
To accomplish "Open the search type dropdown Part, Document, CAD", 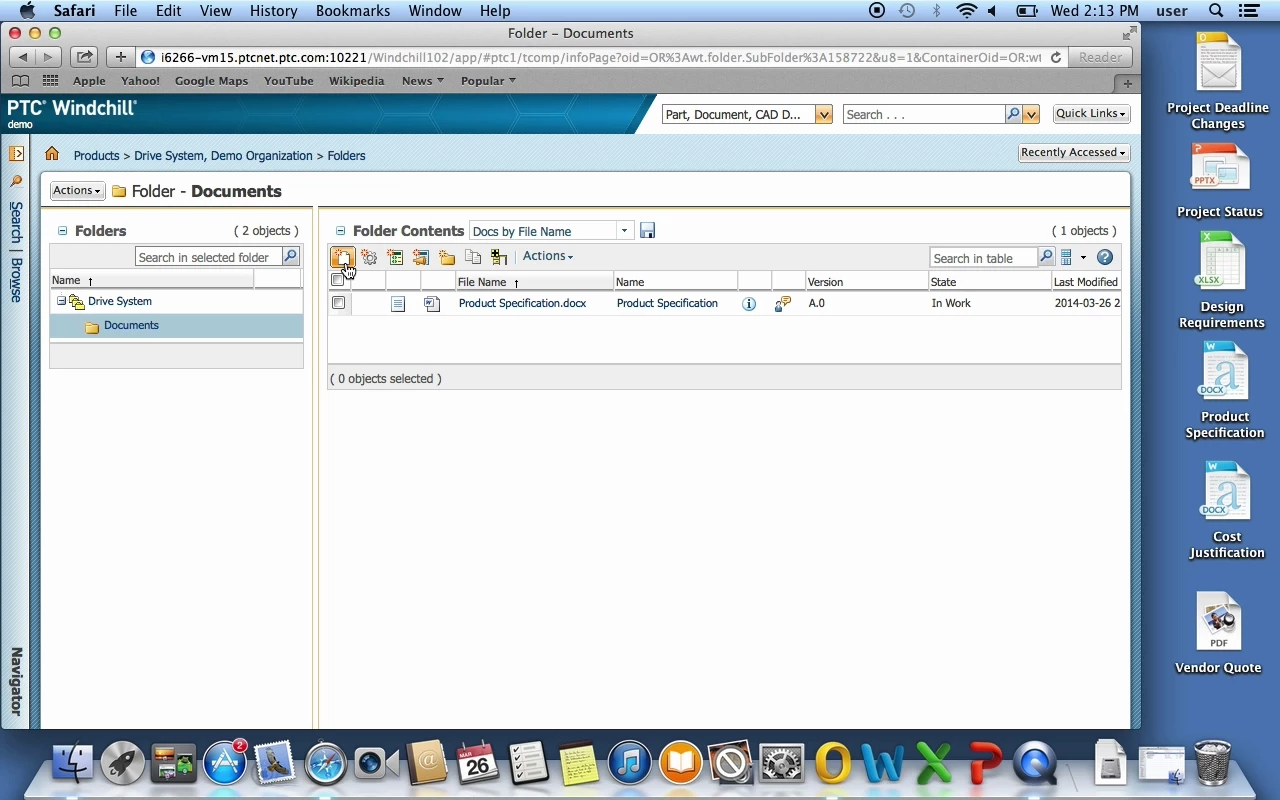I will pos(823,114).
